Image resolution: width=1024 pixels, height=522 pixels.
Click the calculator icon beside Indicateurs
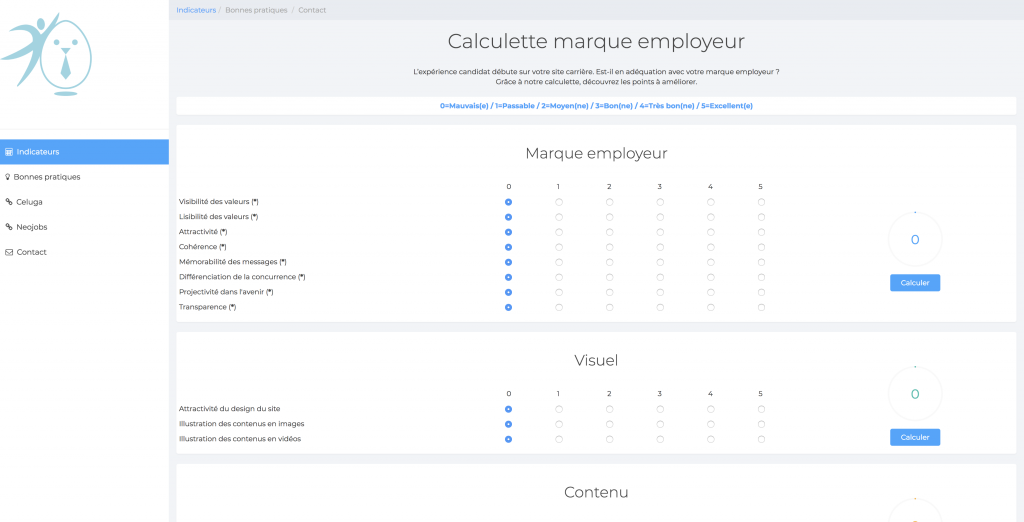(x=9, y=152)
